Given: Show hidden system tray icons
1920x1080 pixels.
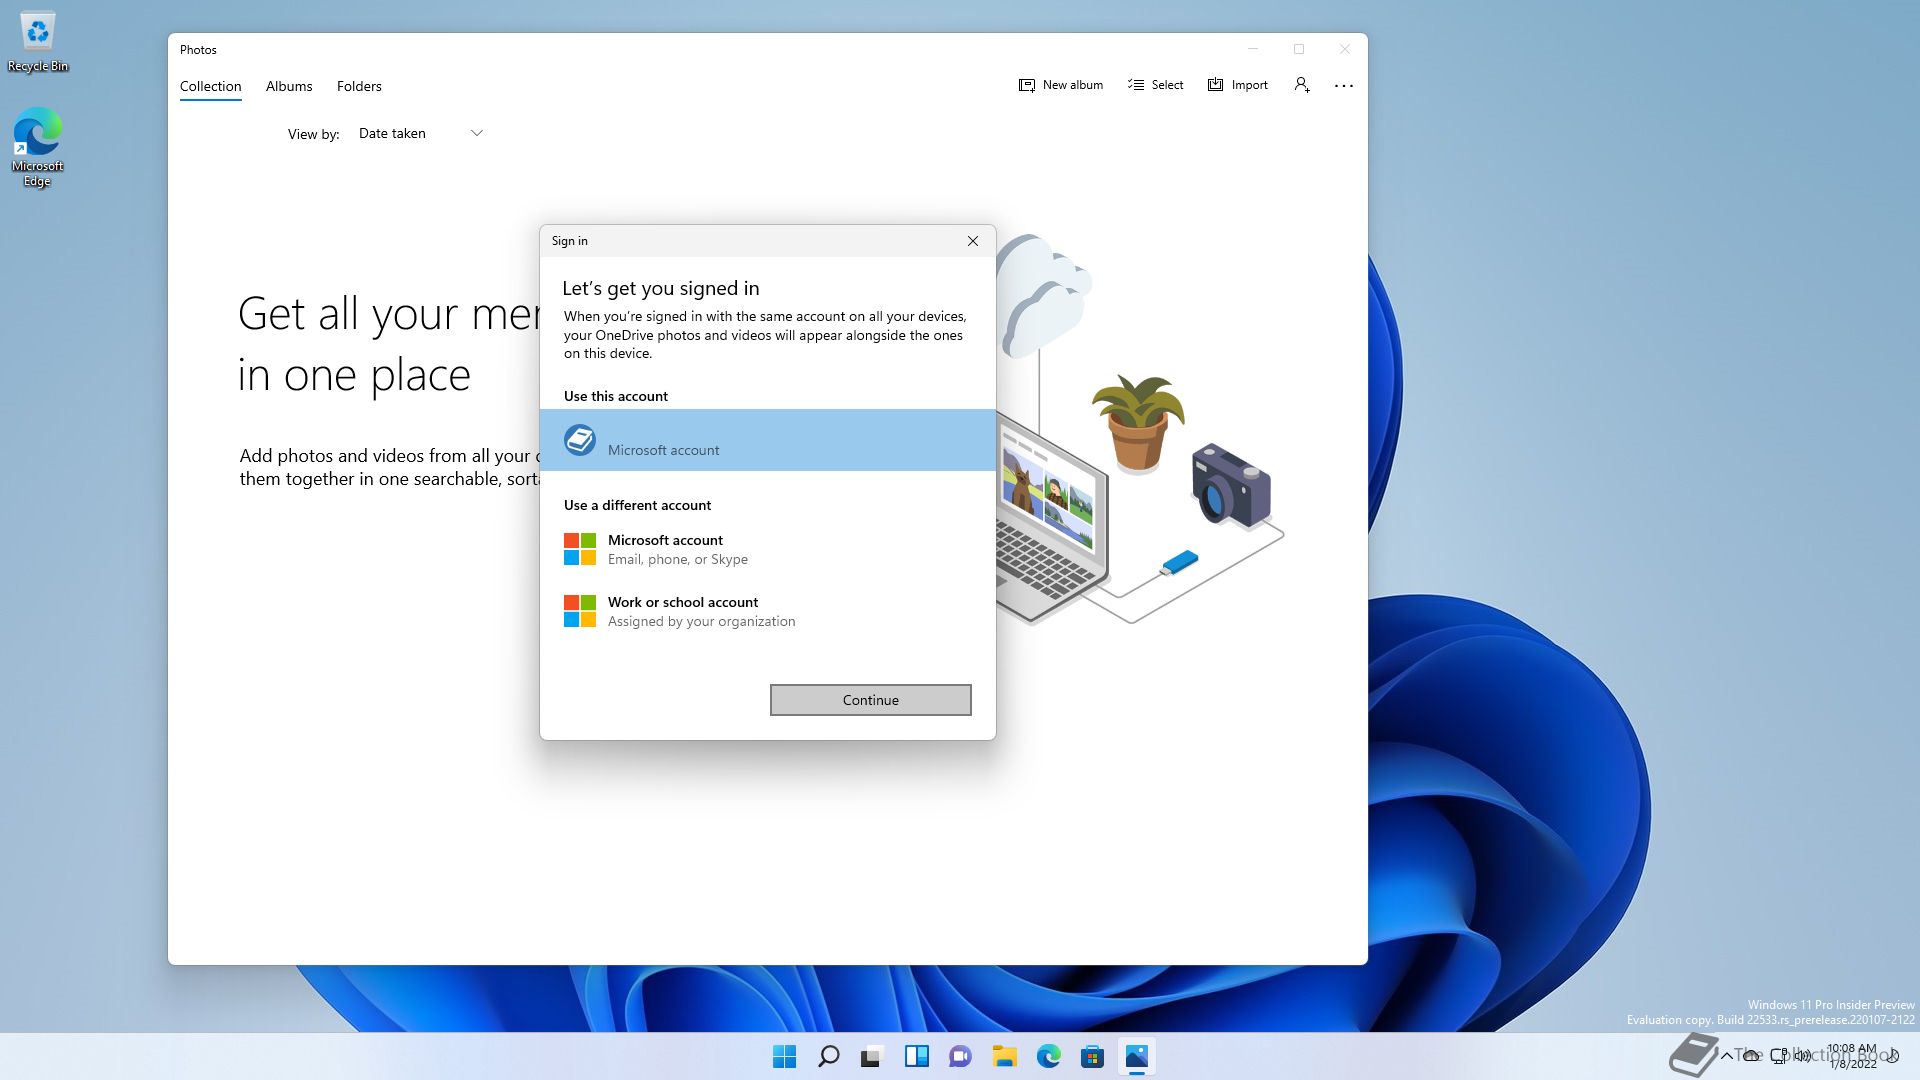Looking at the screenshot, I should click(x=1727, y=1056).
